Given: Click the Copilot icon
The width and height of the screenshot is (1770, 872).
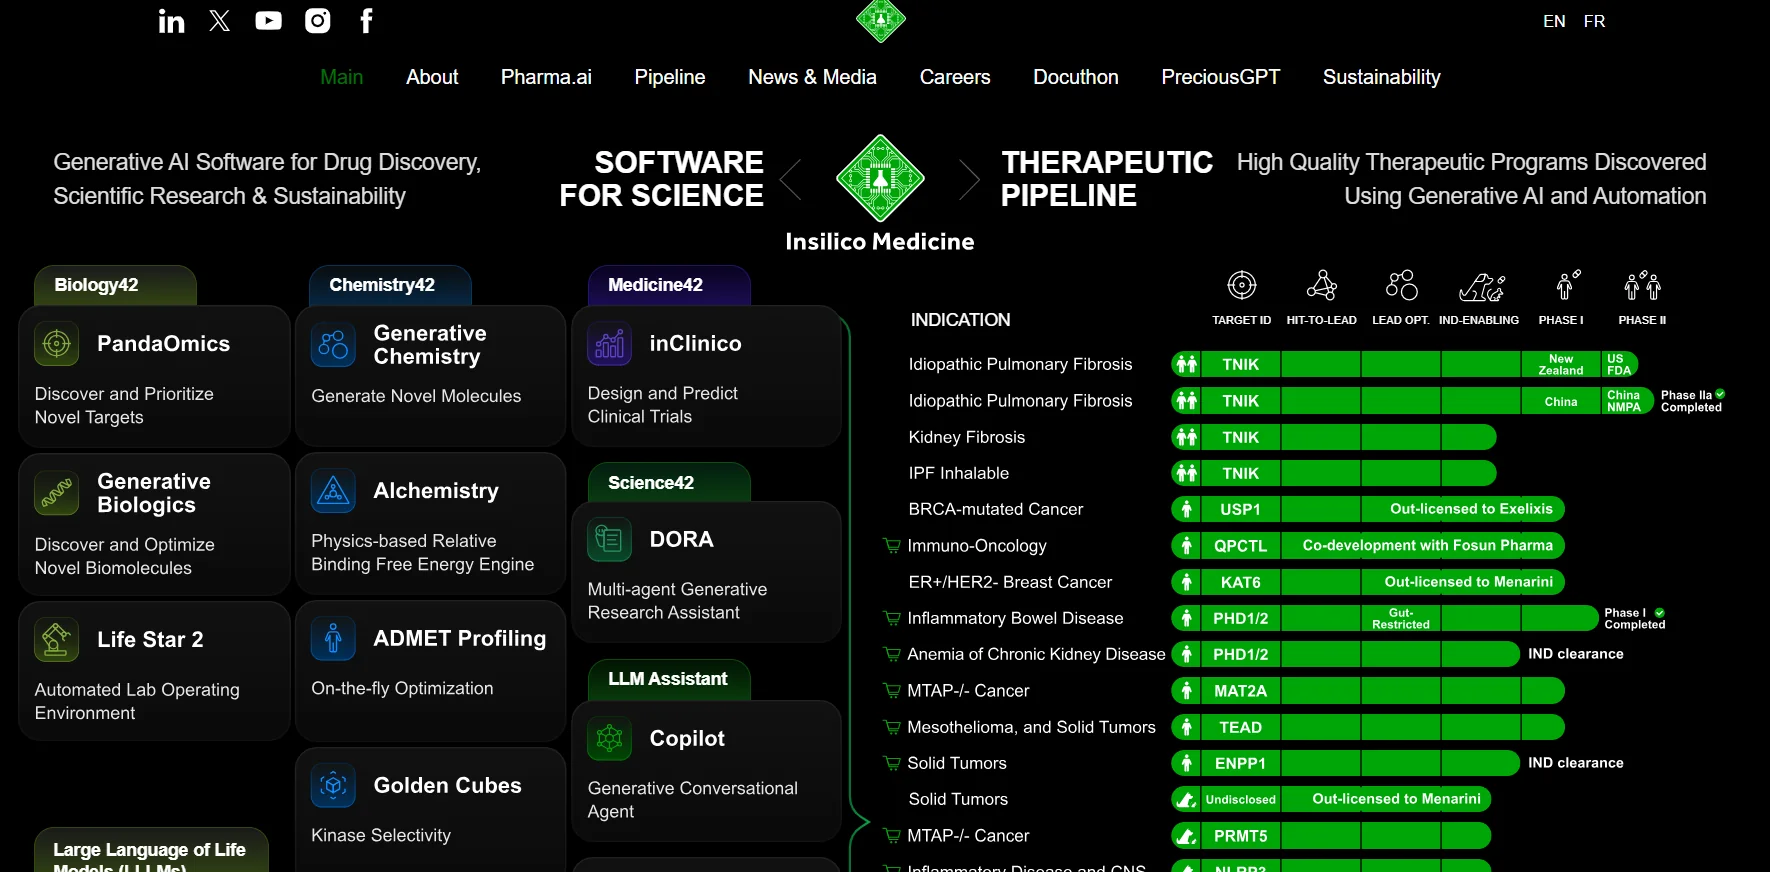Looking at the screenshot, I should coord(610,739).
